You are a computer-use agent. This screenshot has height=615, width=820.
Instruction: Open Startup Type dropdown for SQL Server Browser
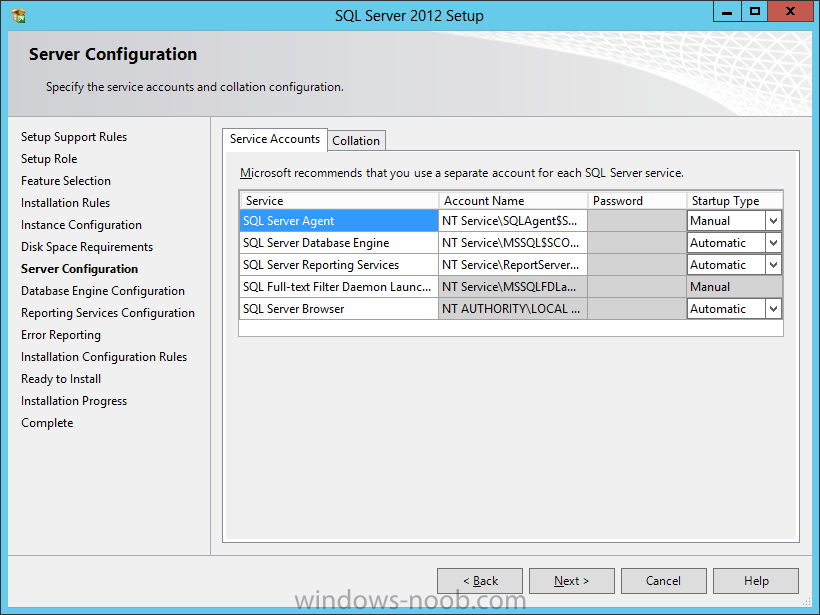click(x=773, y=309)
